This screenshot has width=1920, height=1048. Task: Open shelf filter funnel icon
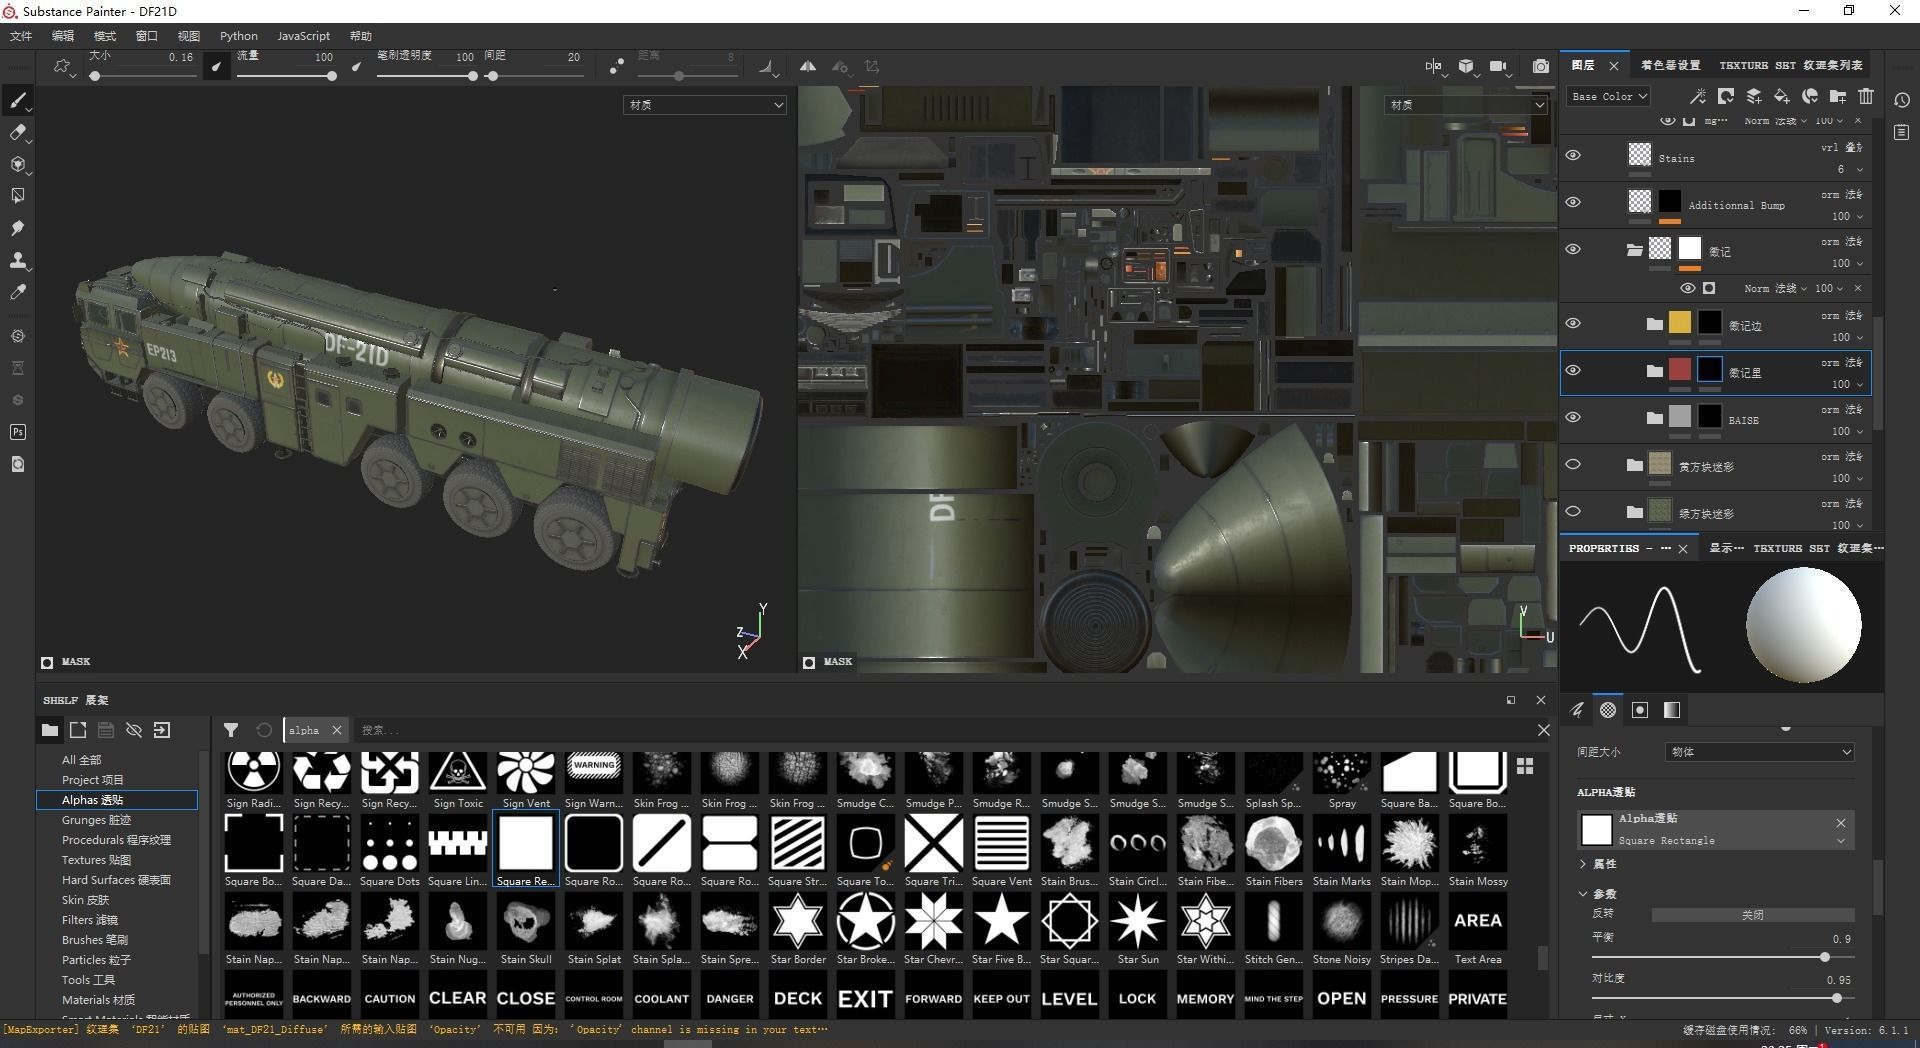coord(231,730)
